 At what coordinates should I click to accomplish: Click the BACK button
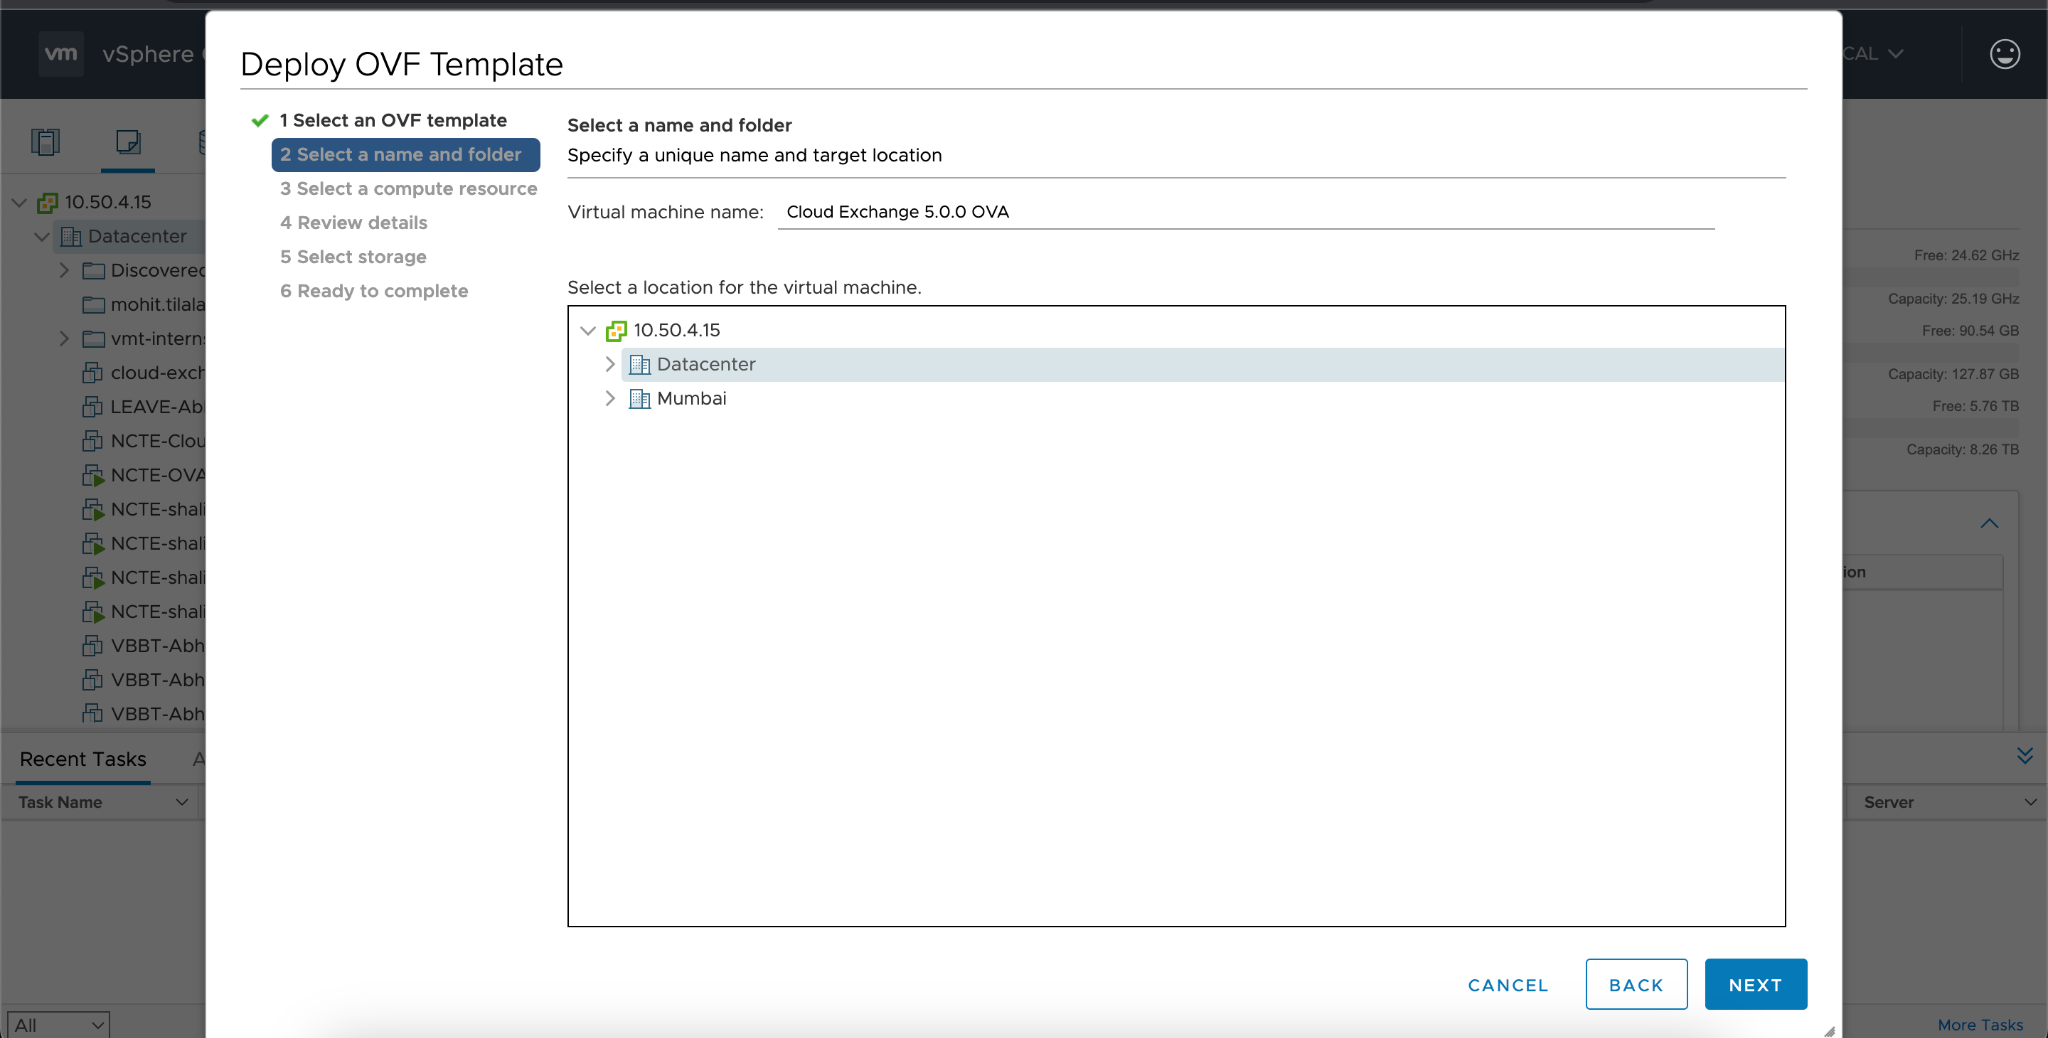tap(1636, 984)
